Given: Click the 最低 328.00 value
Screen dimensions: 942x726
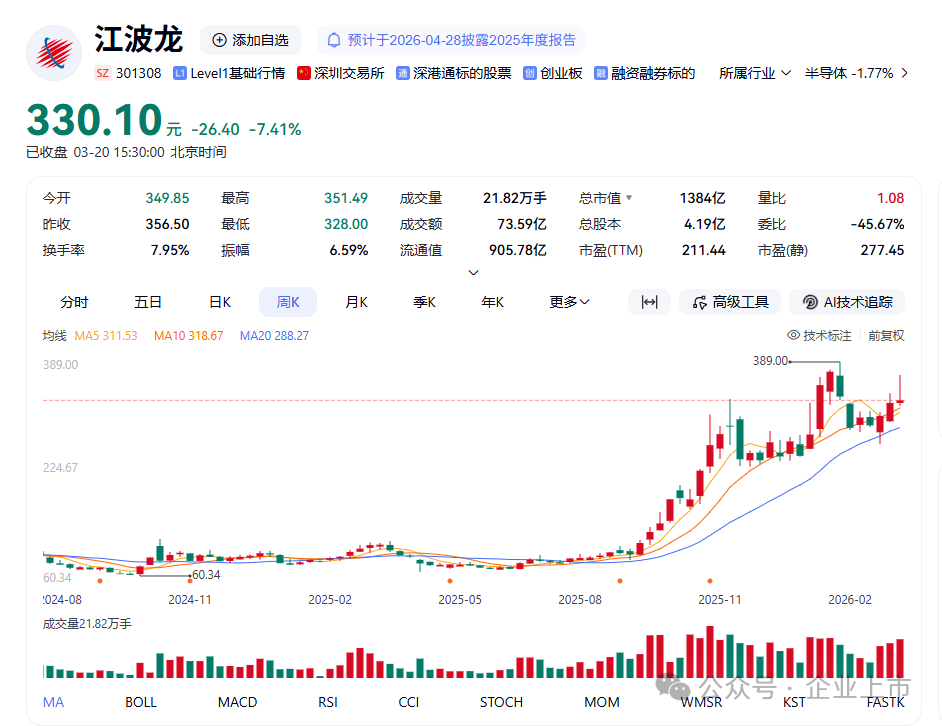Looking at the screenshot, I should [x=346, y=224].
